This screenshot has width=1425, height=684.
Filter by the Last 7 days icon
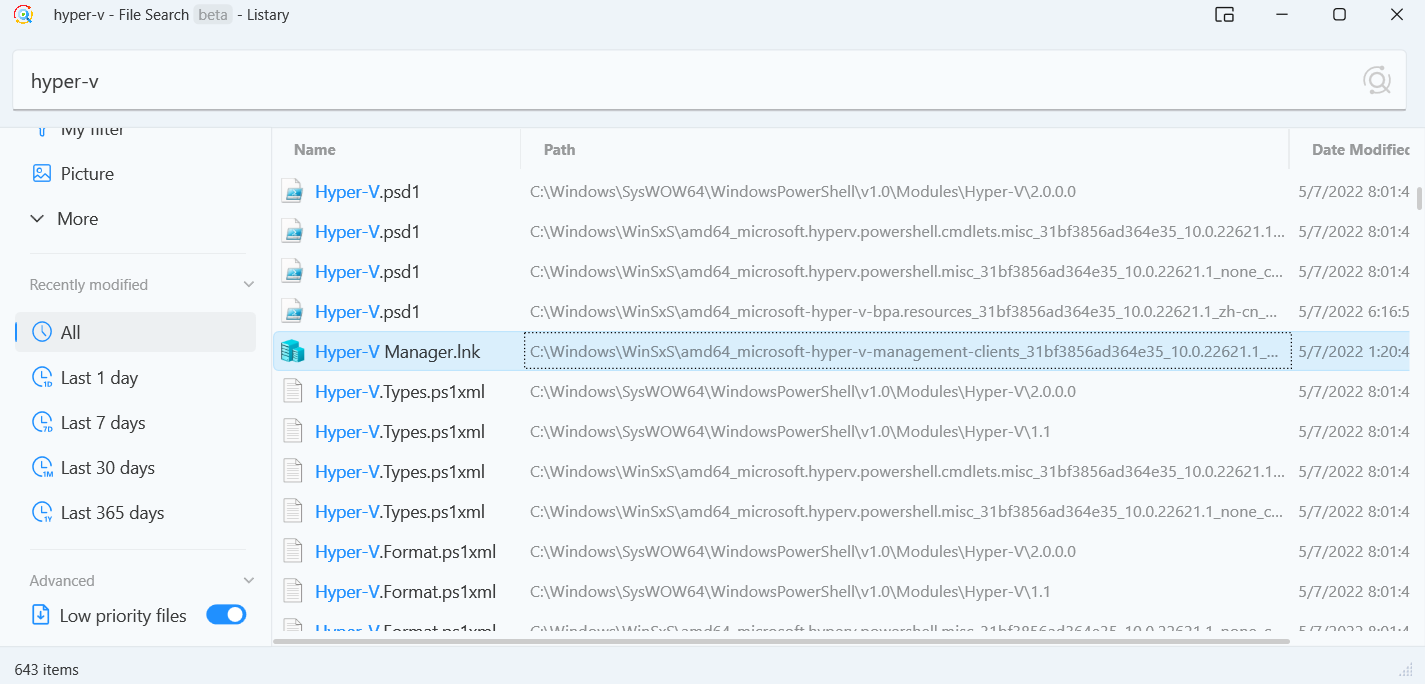click(x=42, y=423)
